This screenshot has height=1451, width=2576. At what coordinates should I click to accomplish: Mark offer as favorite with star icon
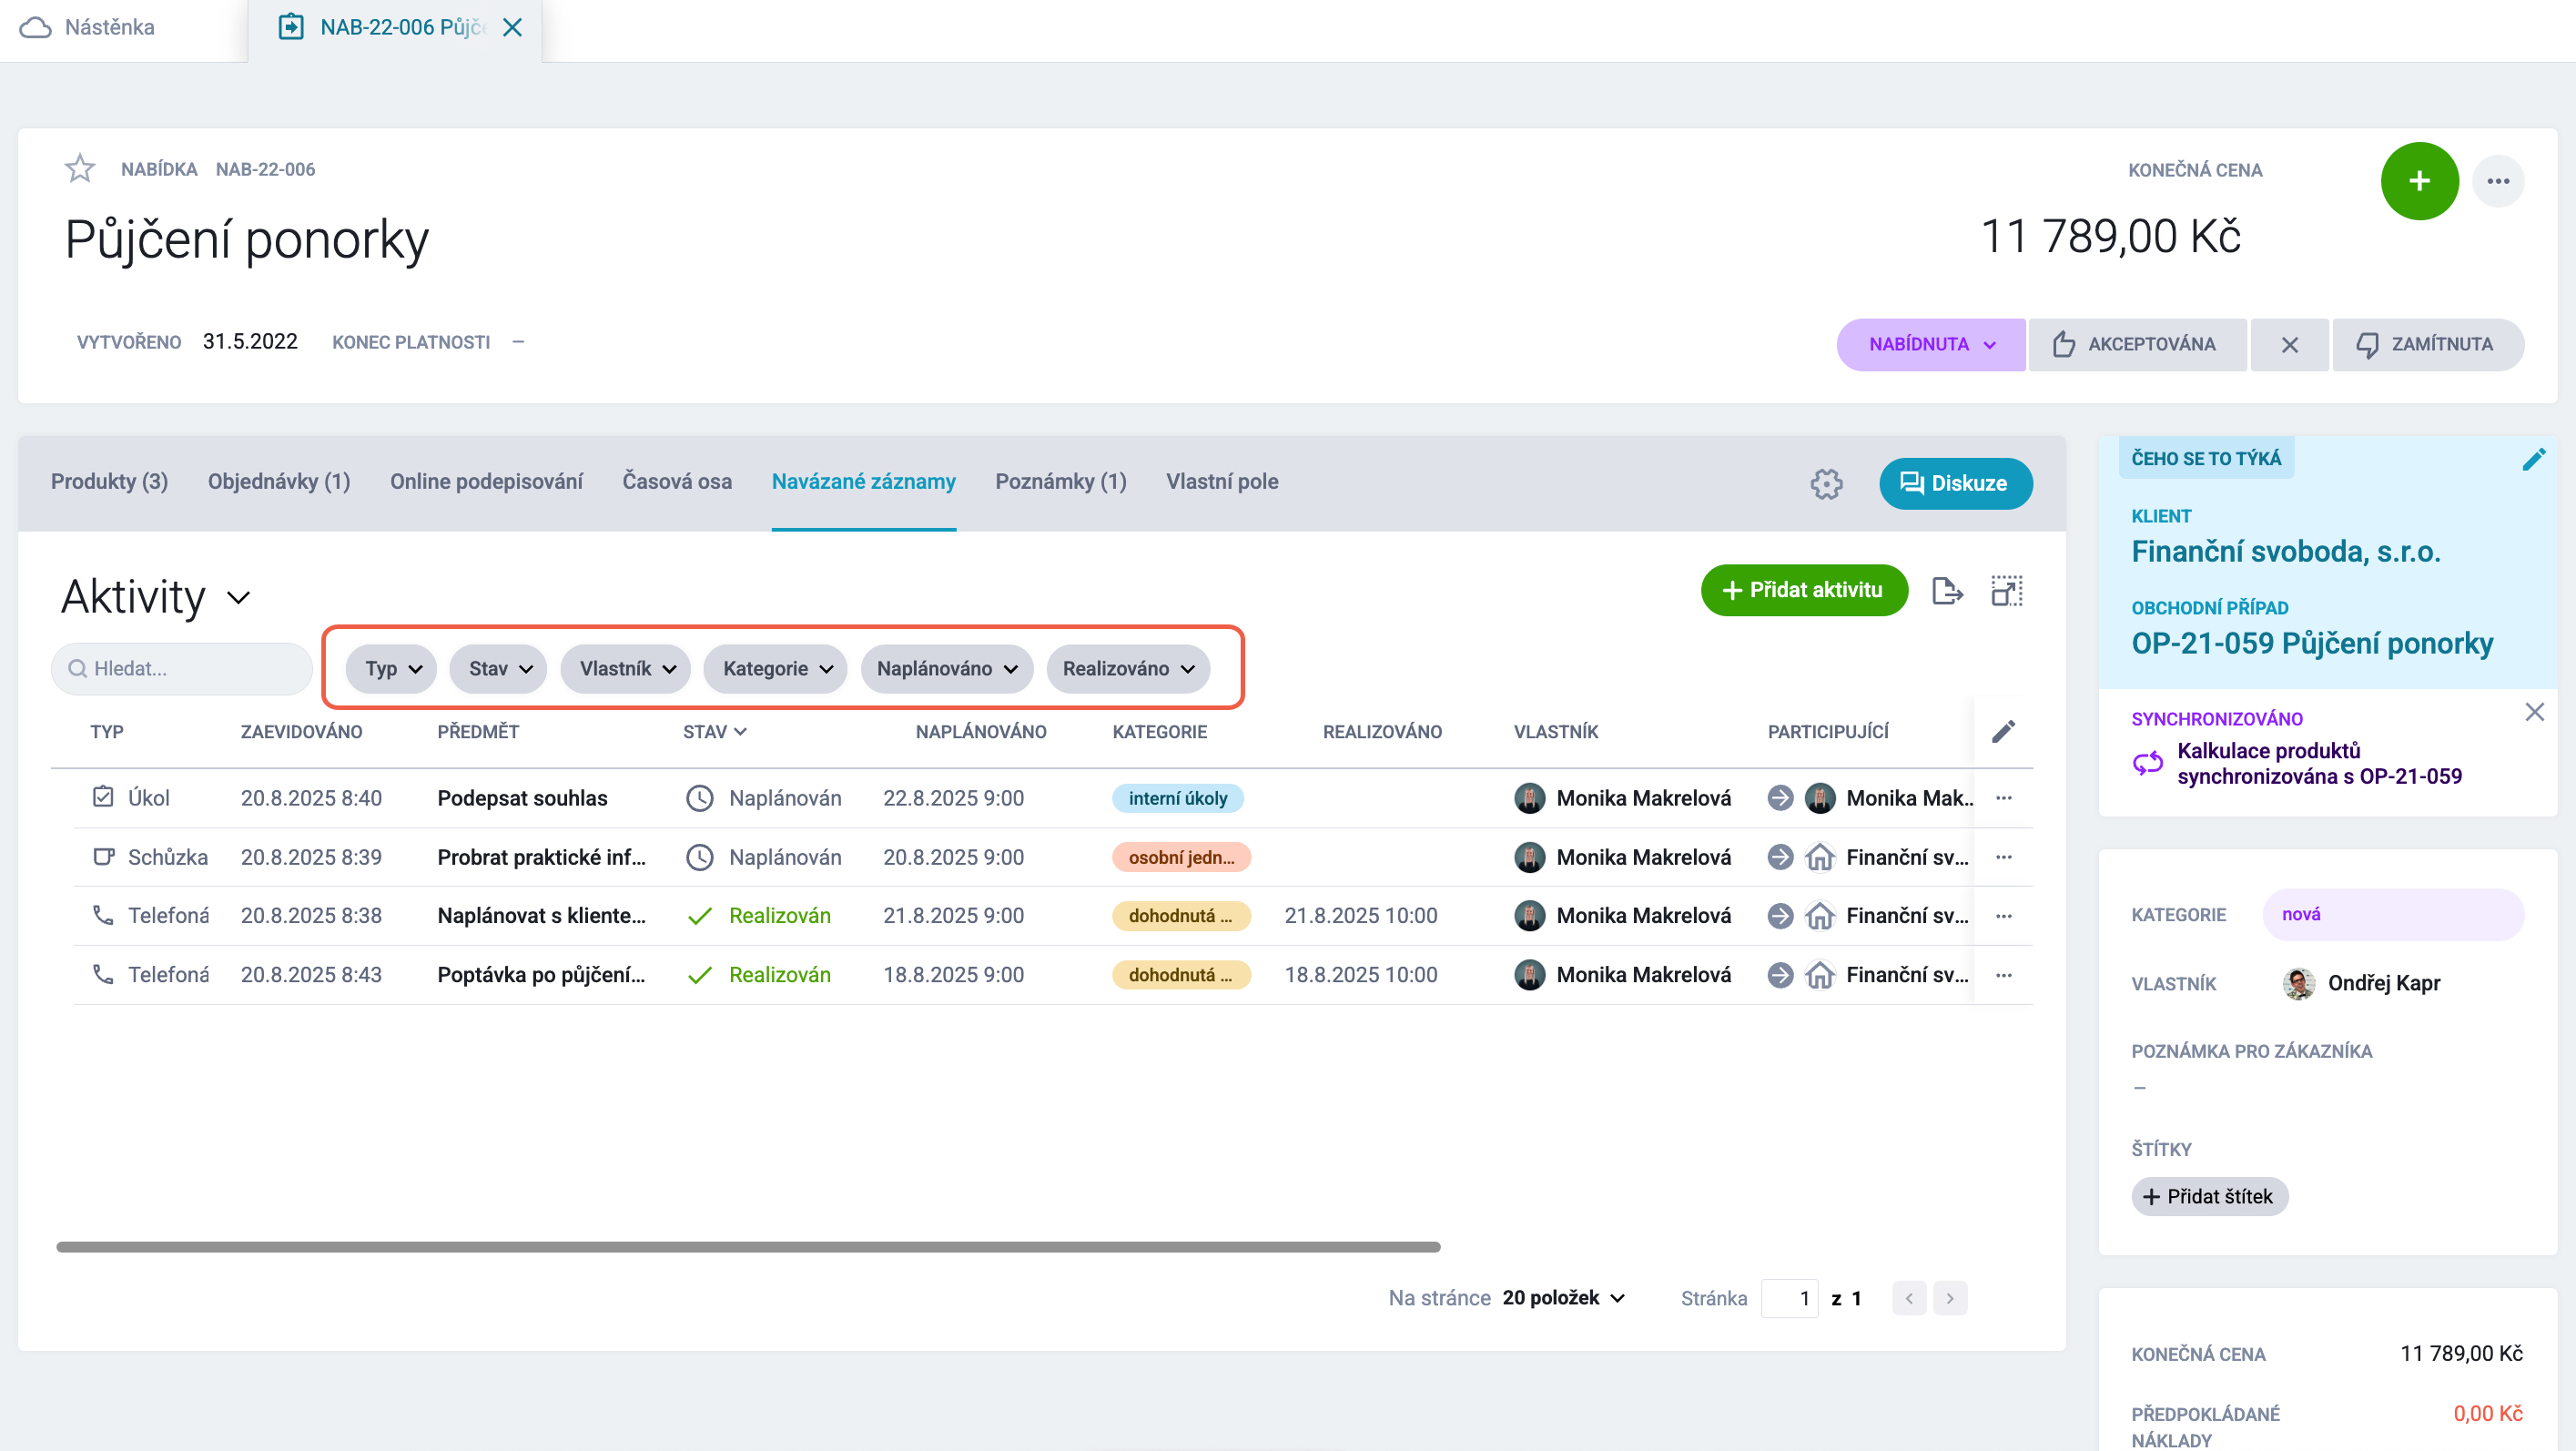(80, 168)
